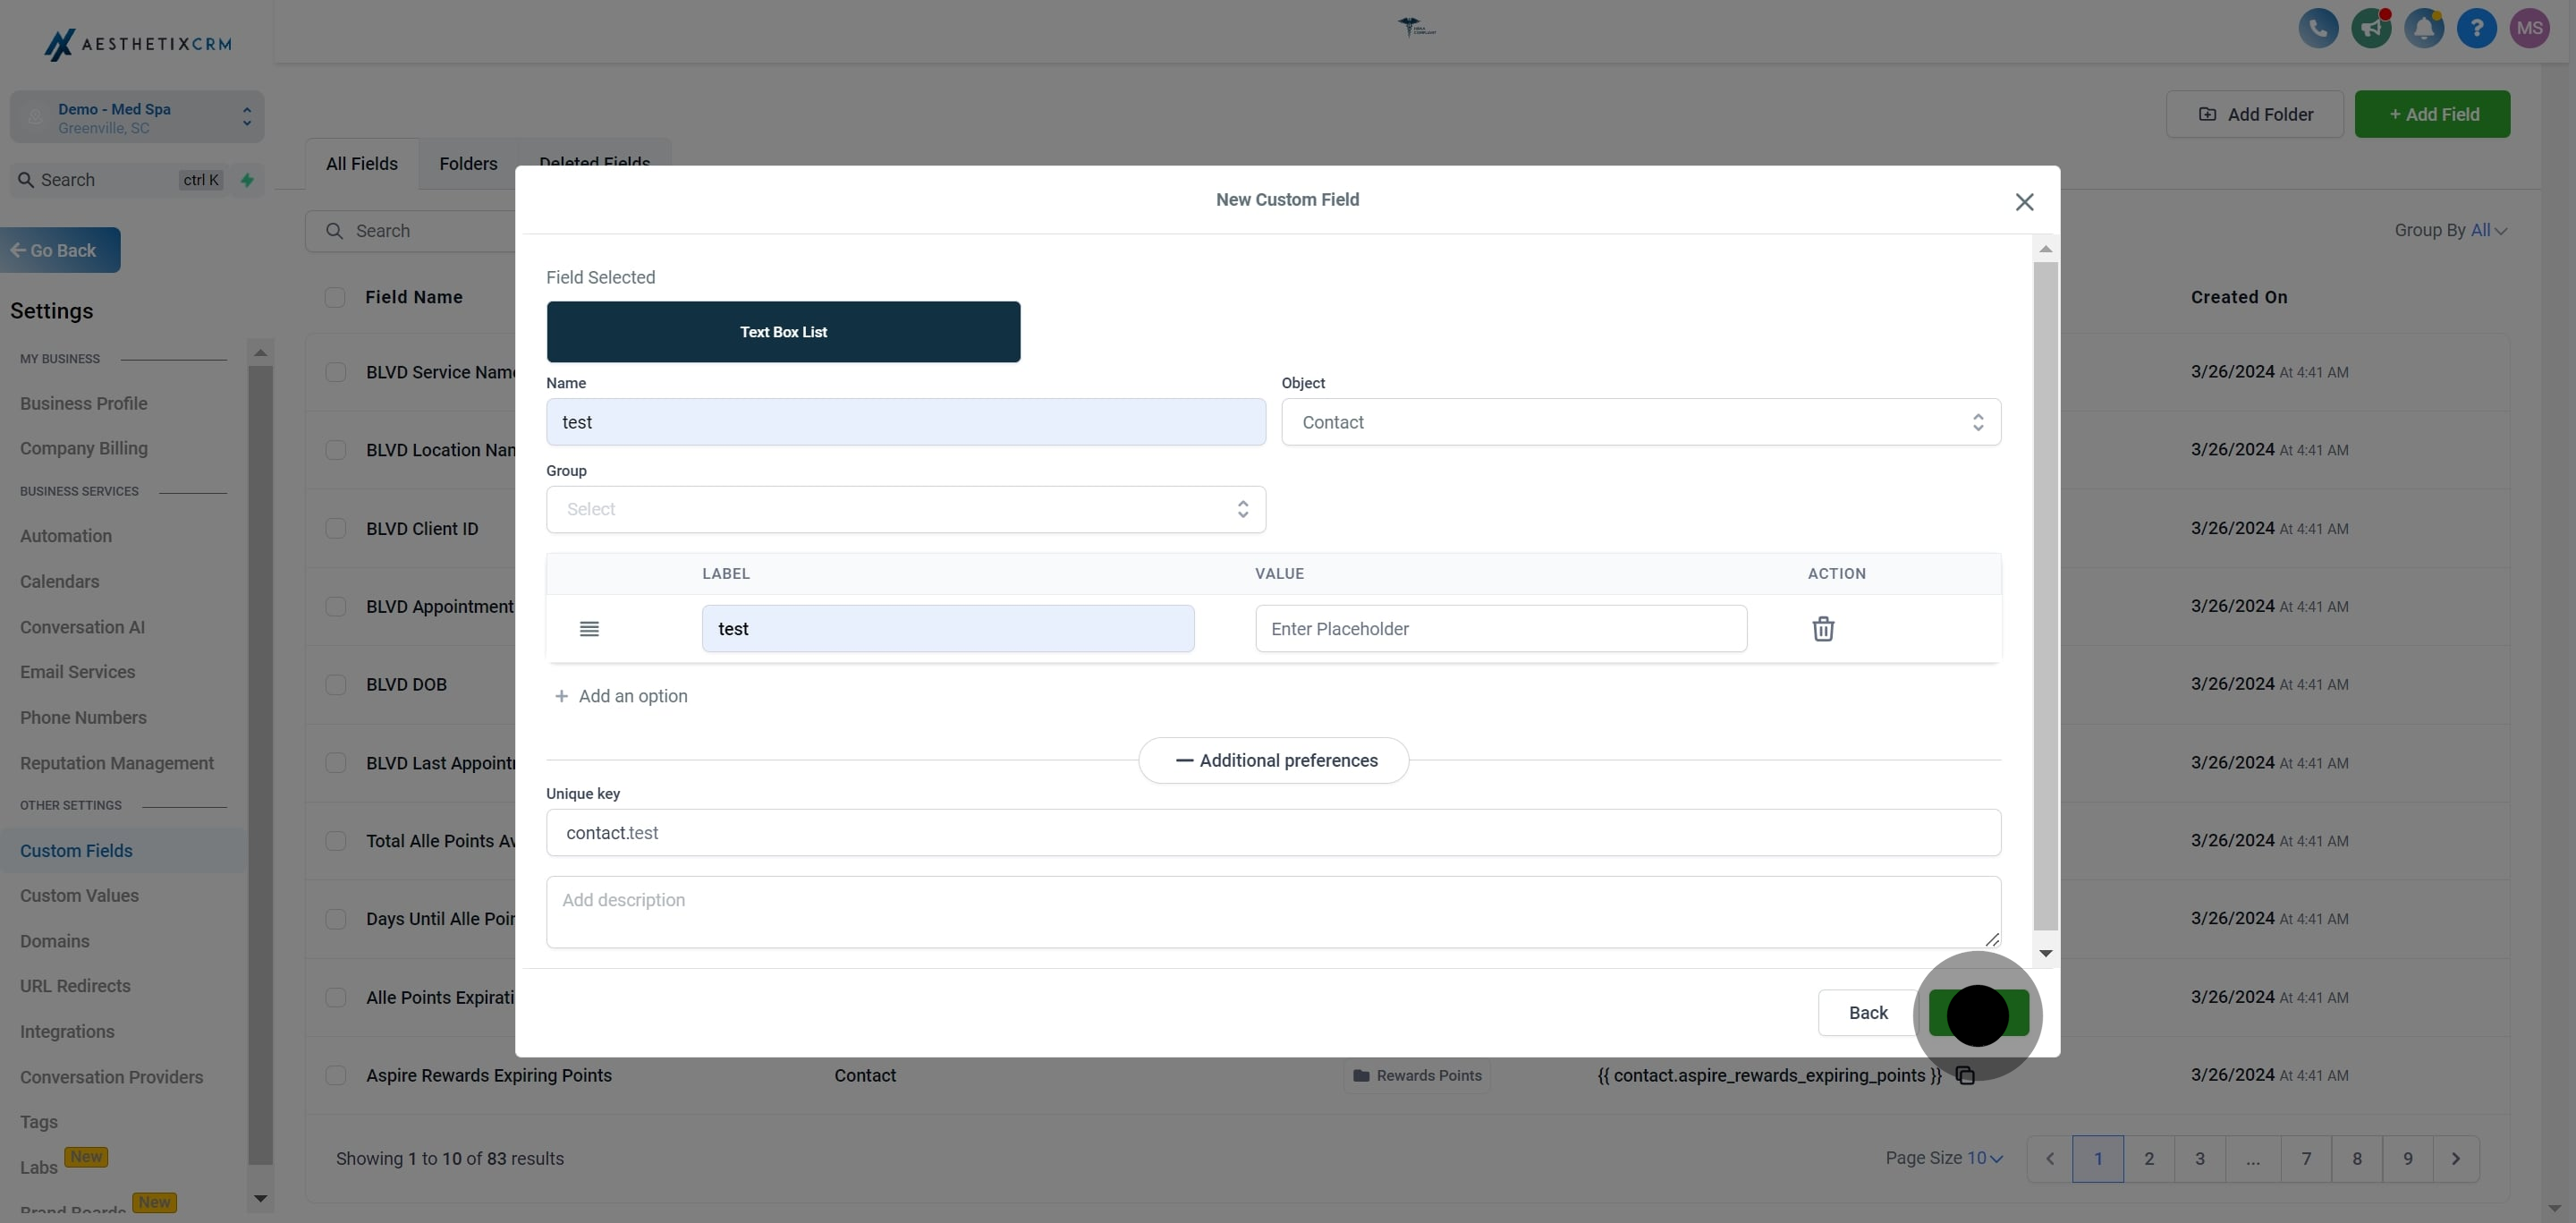
Task: Toggle the select-all Field Name checkbox
Action: [335, 297]
